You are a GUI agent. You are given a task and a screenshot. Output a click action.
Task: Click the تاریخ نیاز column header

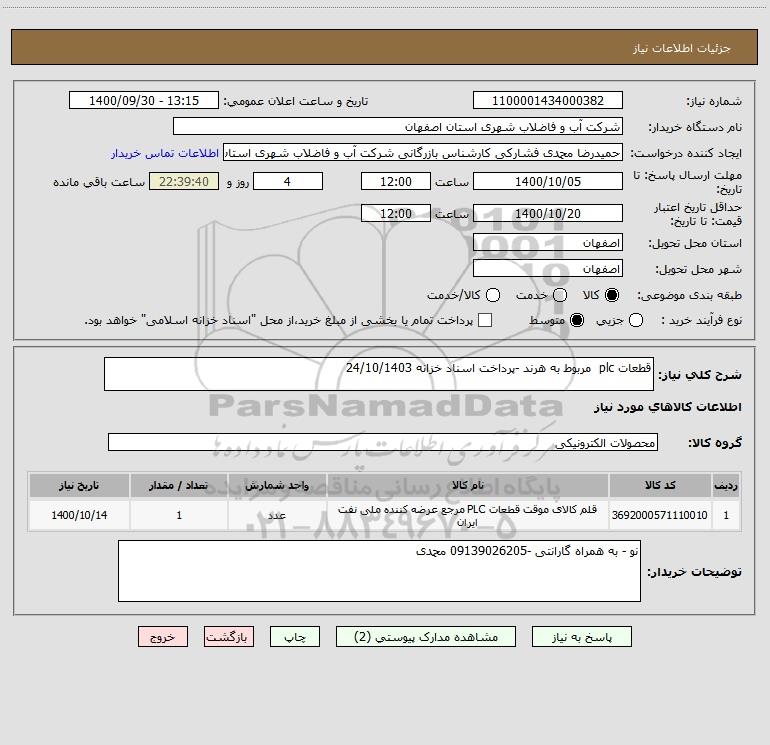[79, 486]
